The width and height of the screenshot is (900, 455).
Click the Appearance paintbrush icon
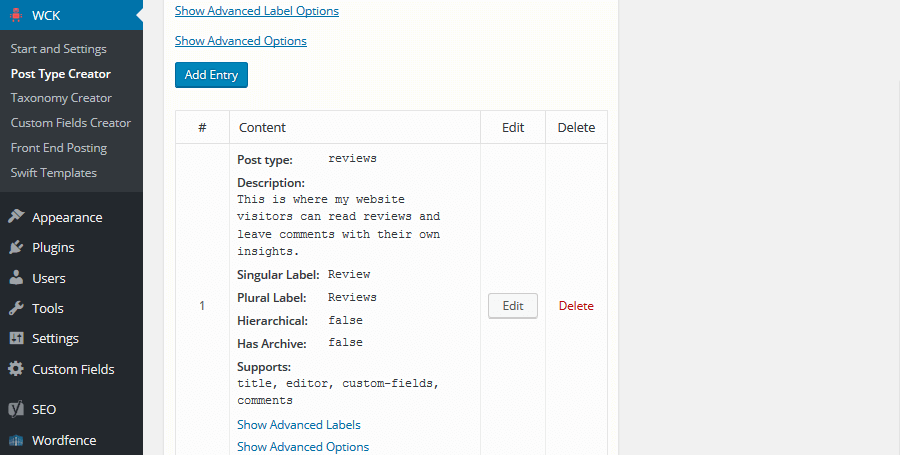(16, 217)
